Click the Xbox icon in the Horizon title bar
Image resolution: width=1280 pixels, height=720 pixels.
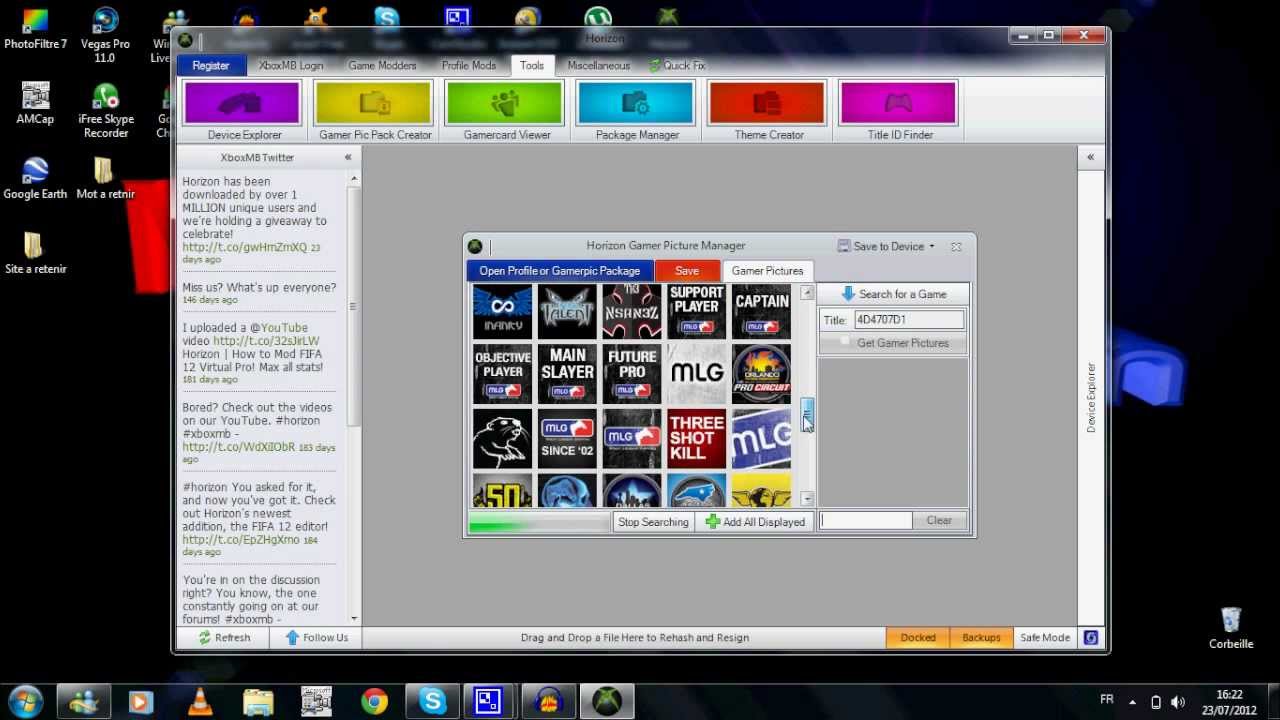185,40
